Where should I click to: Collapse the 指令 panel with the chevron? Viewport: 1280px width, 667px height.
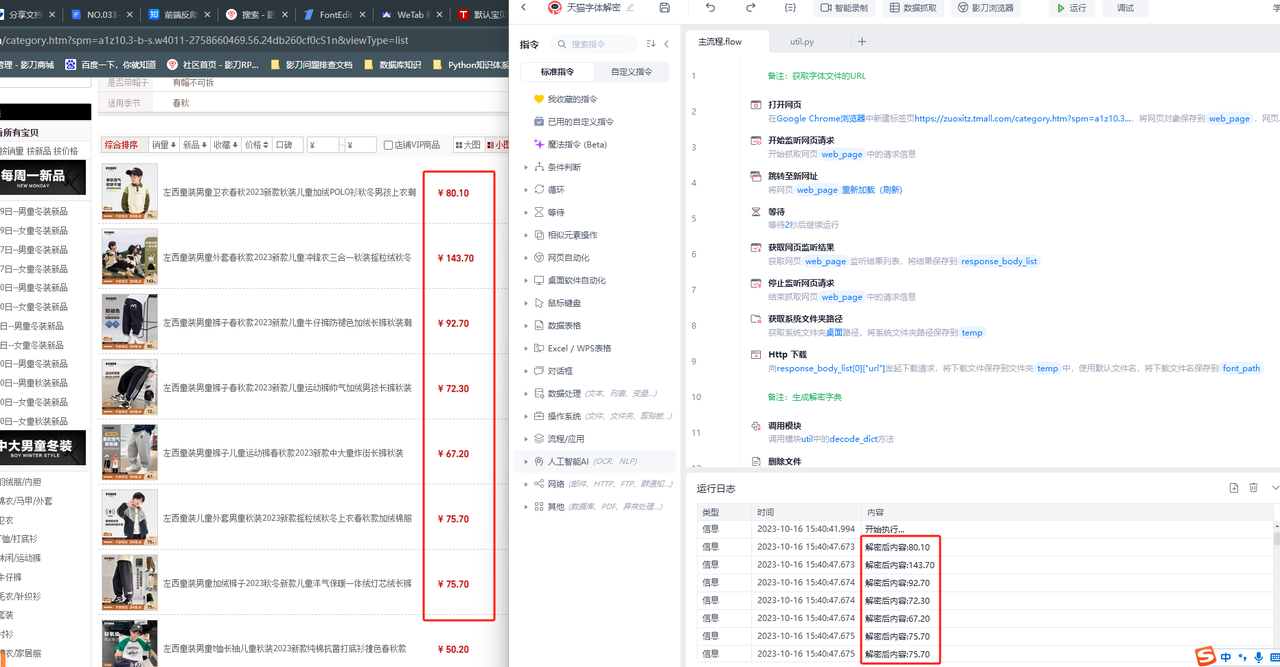click(667, 44)
